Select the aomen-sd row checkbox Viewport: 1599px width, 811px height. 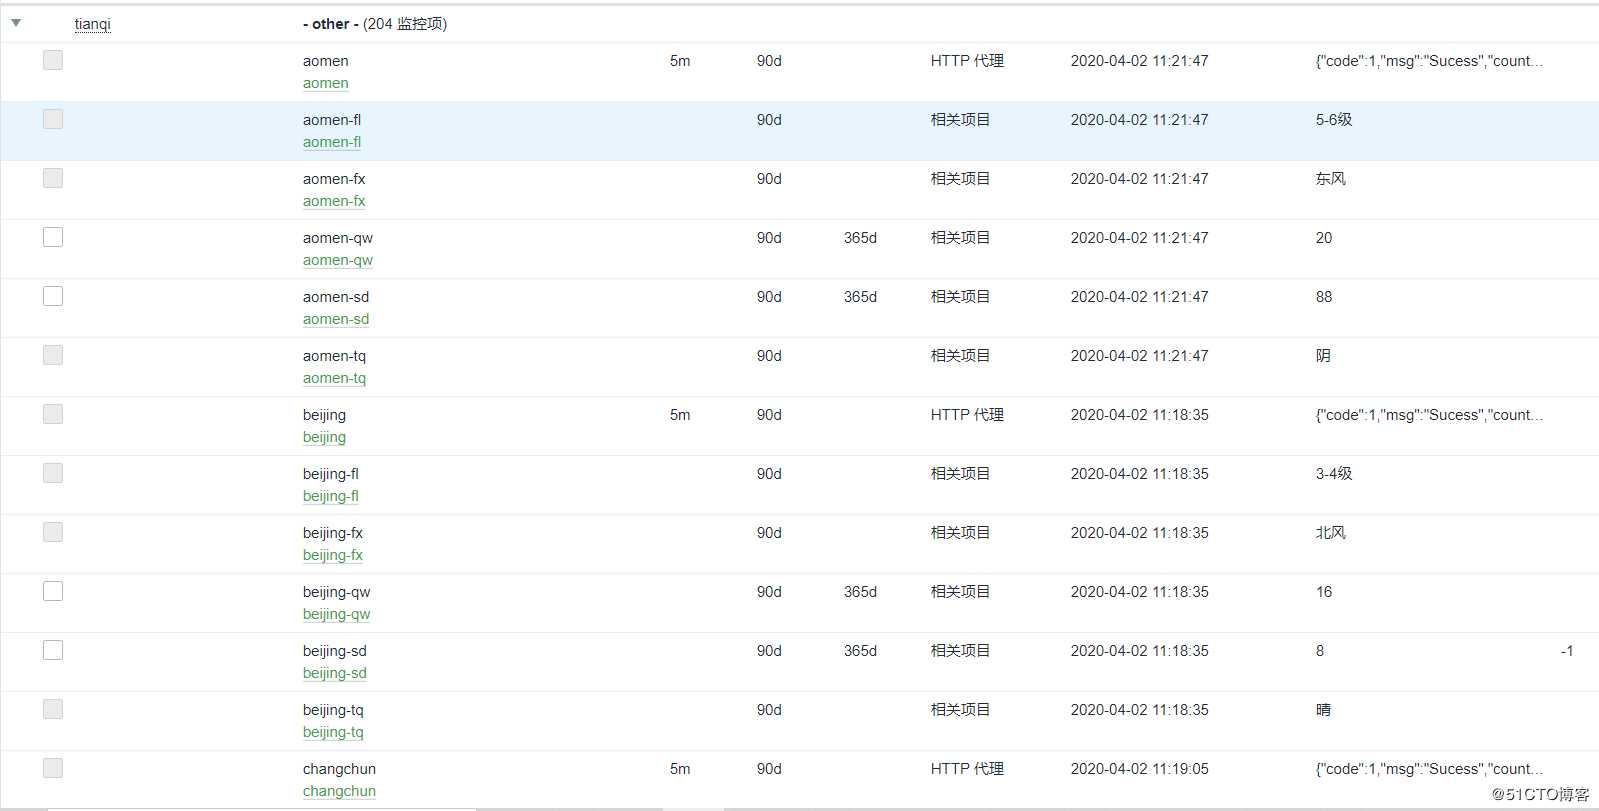pos(53,296)
